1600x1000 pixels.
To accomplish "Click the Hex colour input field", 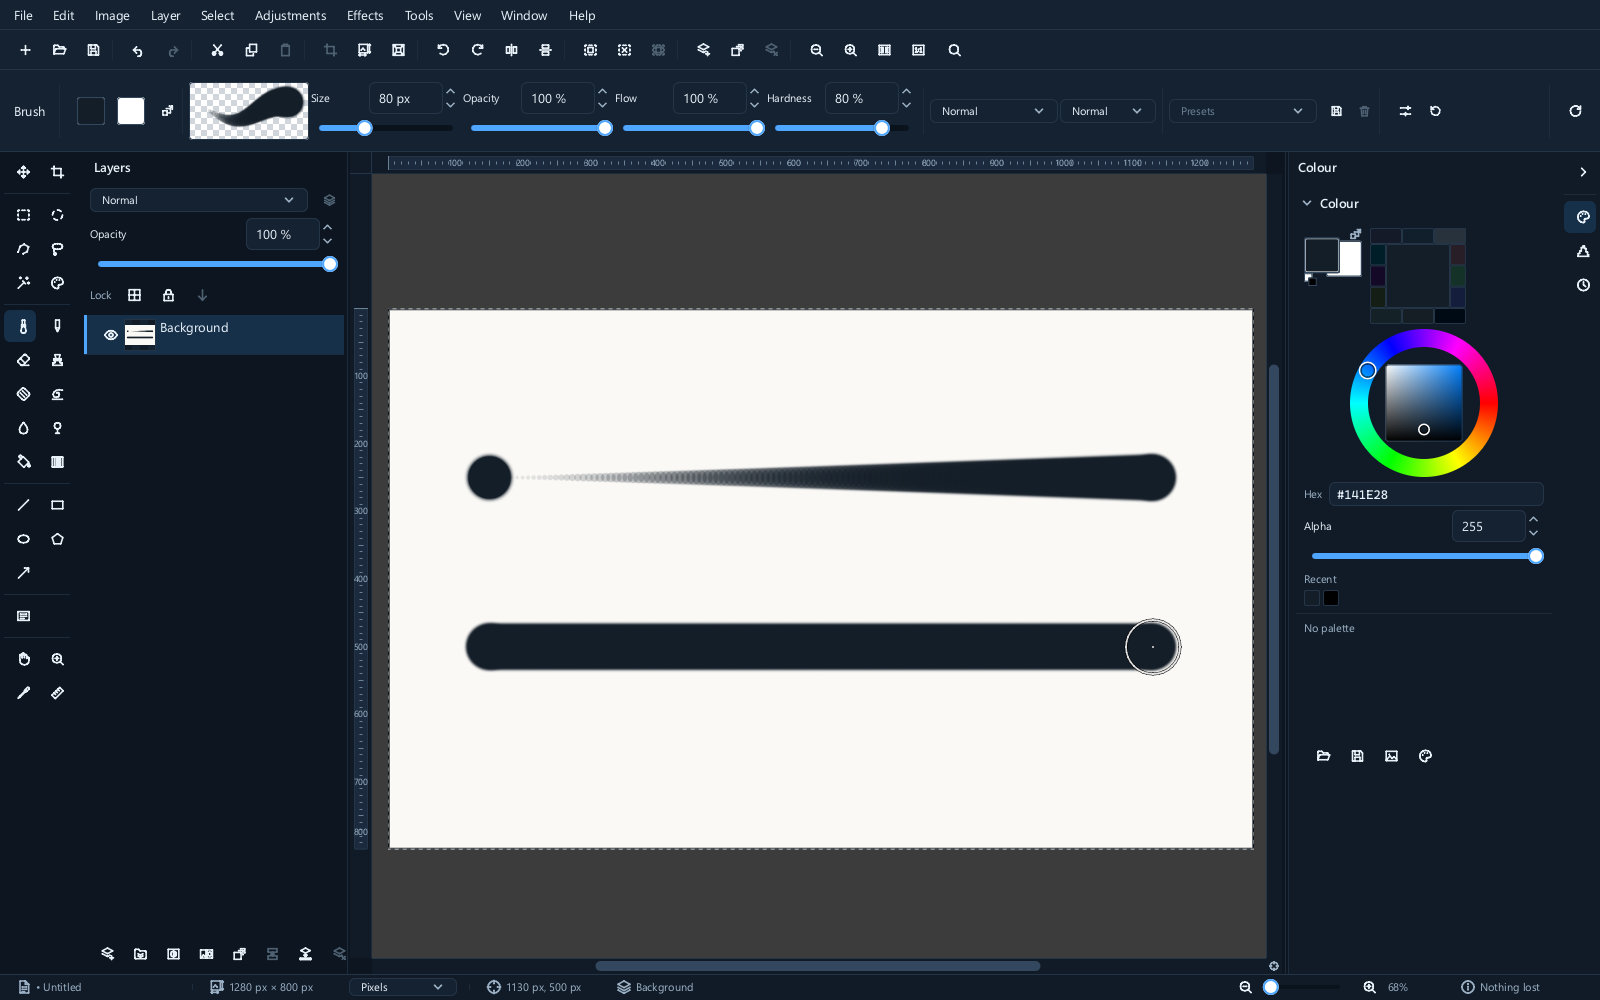I will tap(1436, 494).
